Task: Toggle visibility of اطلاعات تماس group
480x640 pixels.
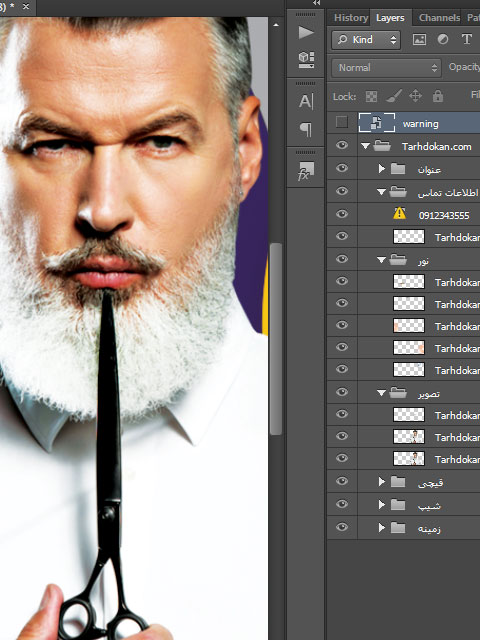Action: 342,191
